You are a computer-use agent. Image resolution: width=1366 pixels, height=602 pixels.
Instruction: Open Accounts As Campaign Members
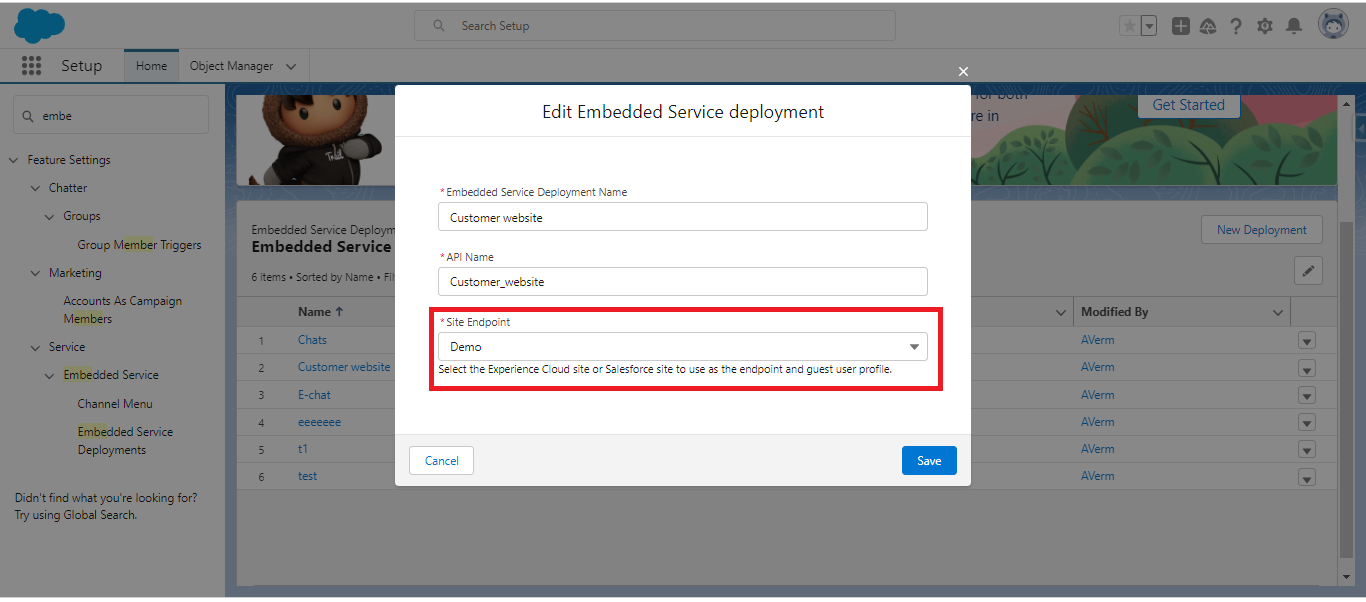tap(123, 310)
